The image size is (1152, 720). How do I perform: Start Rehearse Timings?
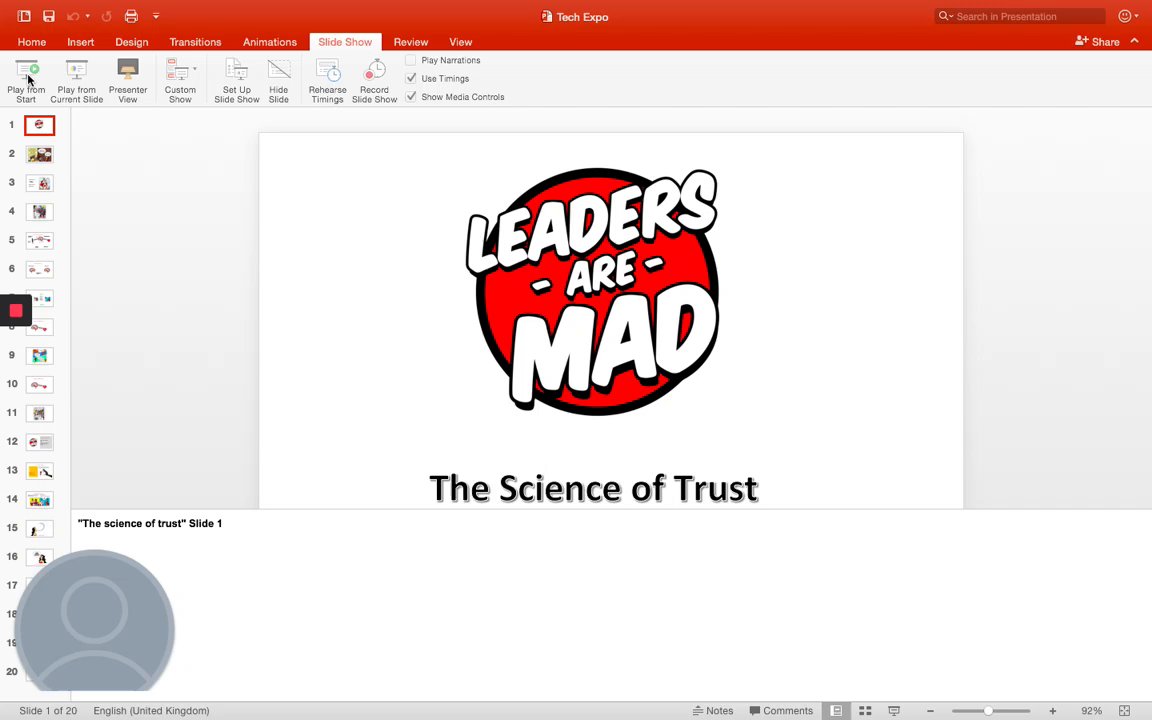(327, 81)
